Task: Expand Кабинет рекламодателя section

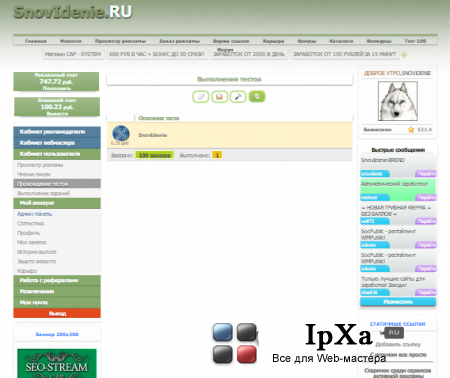Action: tap(57, 132)
